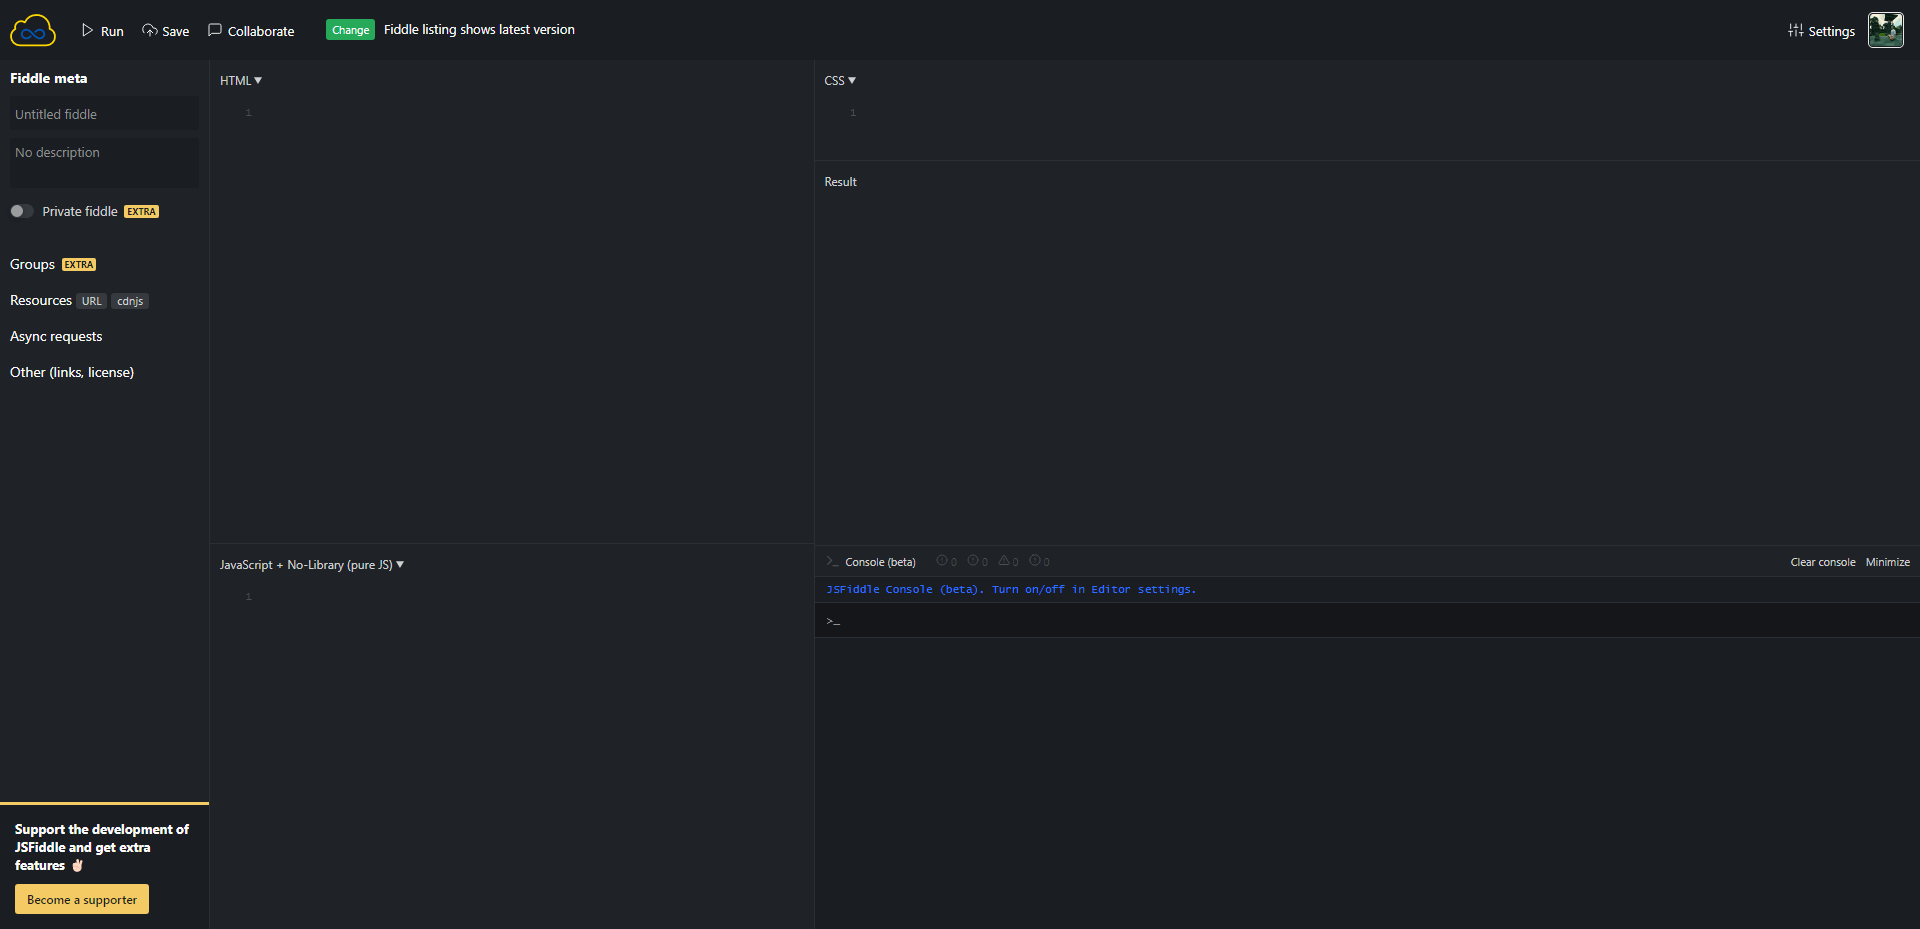Click the No description field
Image resolution: width=1920 pixels, height=929 pixels.
104,162
